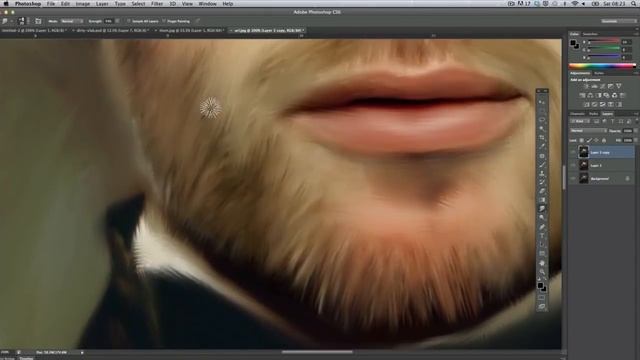640x360 pixels.
Task: Open the Essentials workspace switcher
Action: (618, 21)
